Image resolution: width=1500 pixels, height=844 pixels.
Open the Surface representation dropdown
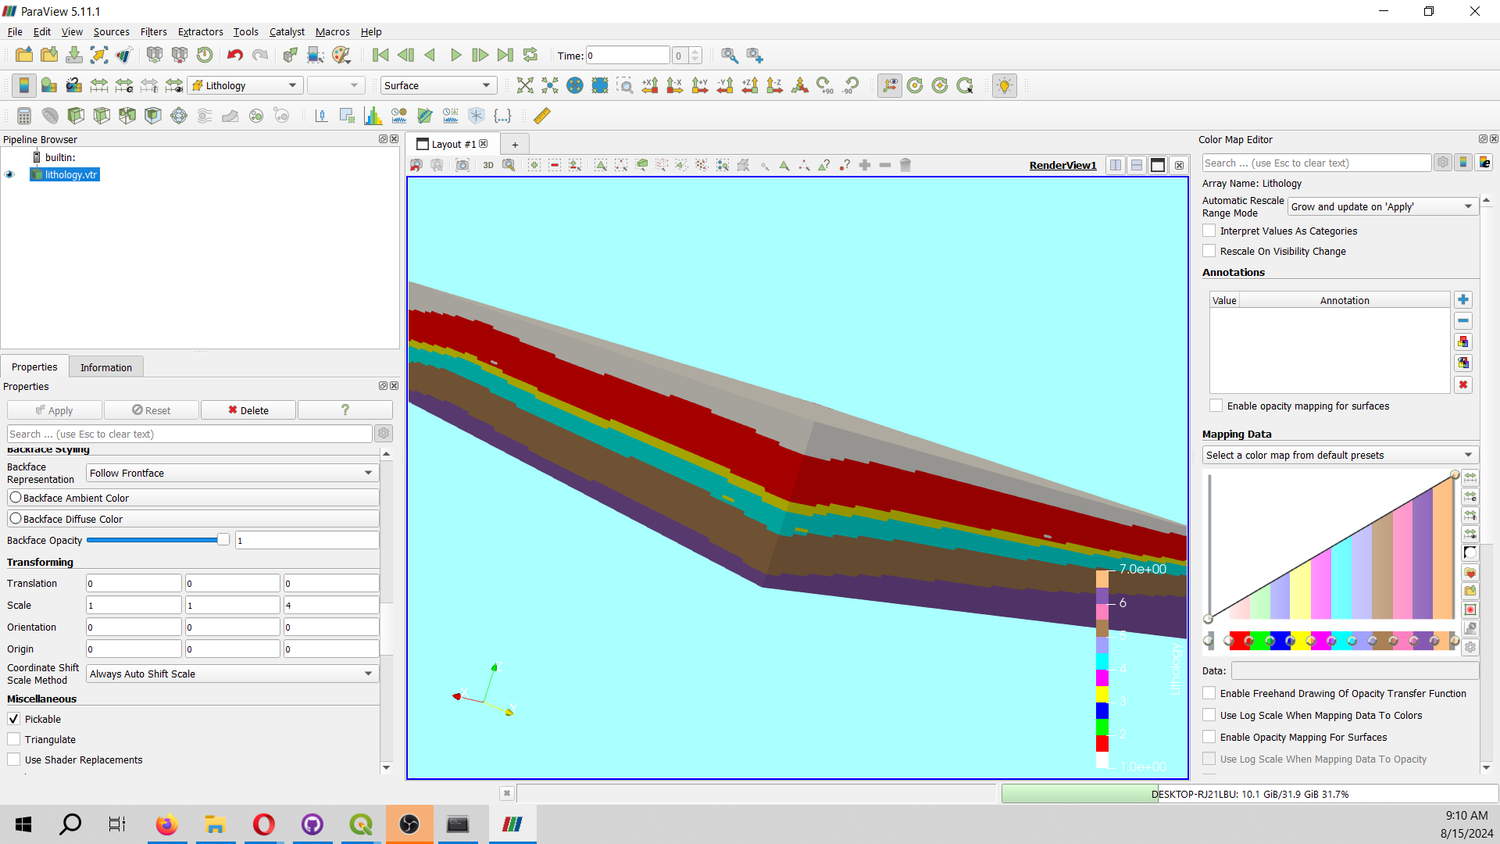tap(438, 85)
